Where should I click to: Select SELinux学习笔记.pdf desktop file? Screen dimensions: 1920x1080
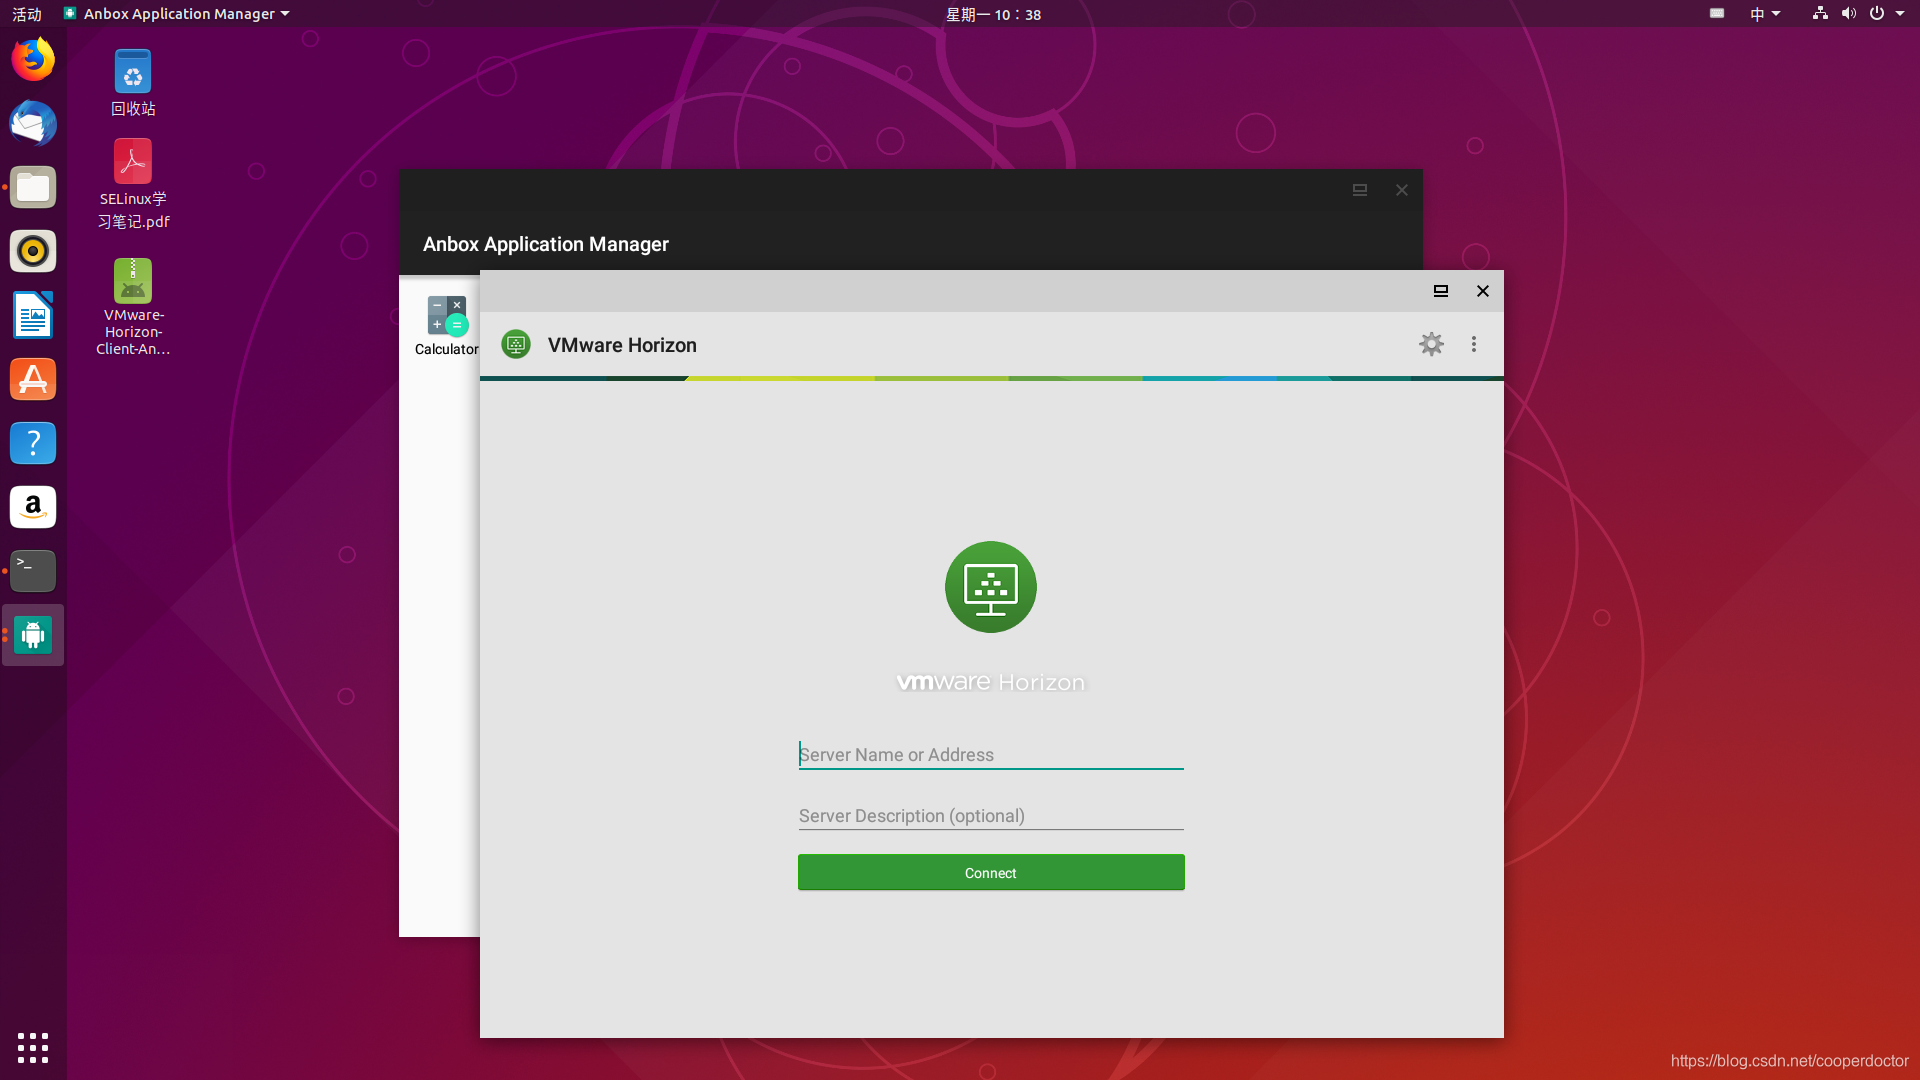[133, 184]
